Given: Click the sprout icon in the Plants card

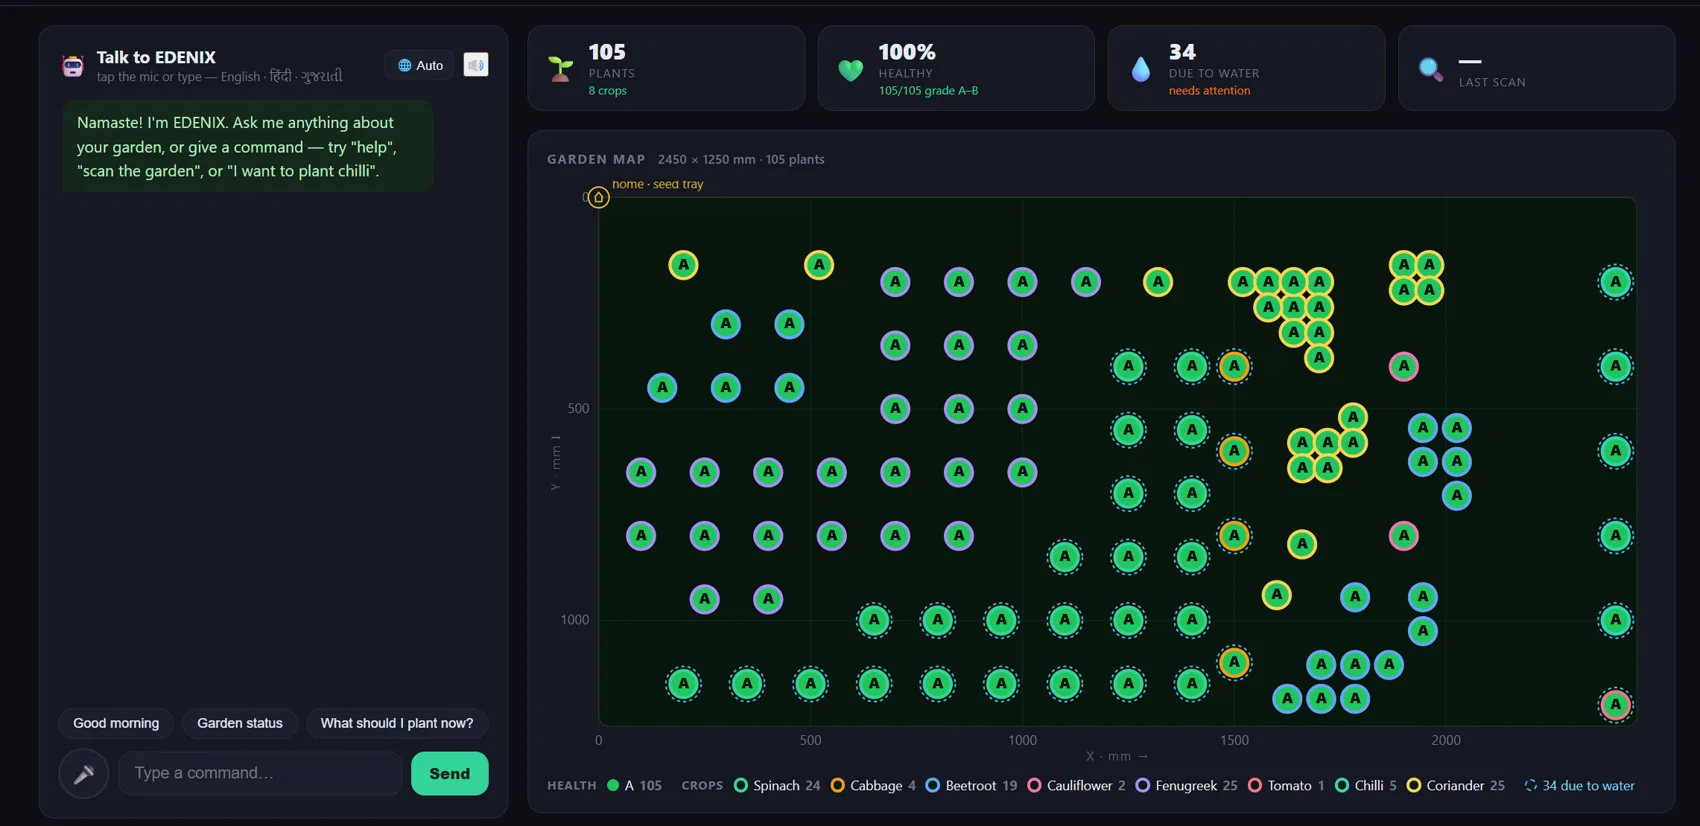Looking at the screenshot, I should 561,68.
